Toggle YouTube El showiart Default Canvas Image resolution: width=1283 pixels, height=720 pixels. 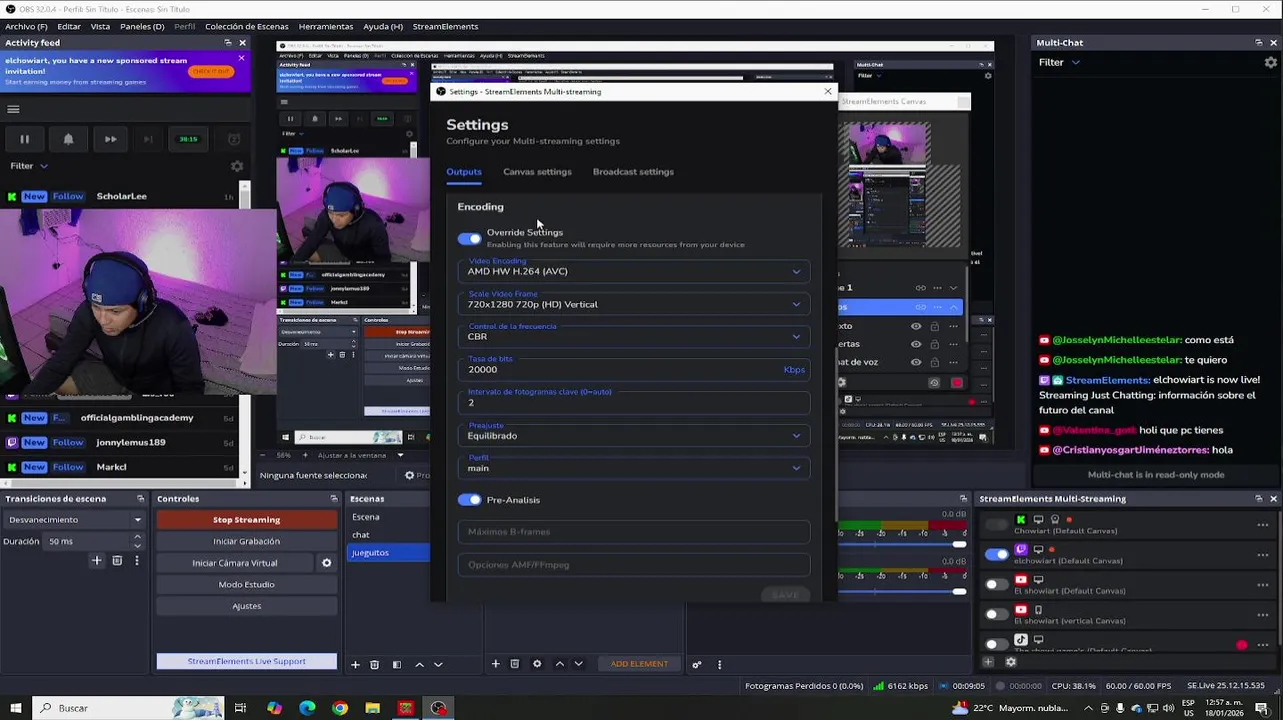coord(996,585)
